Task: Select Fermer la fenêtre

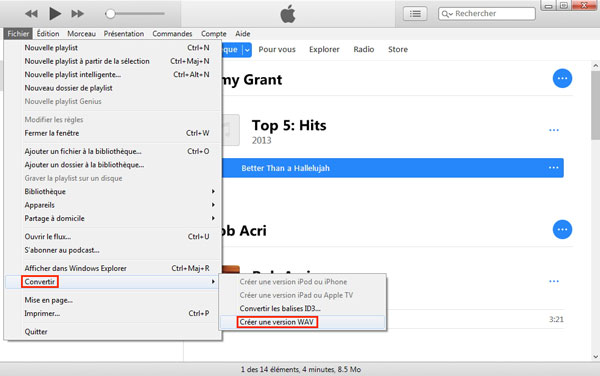Action: 113,133
